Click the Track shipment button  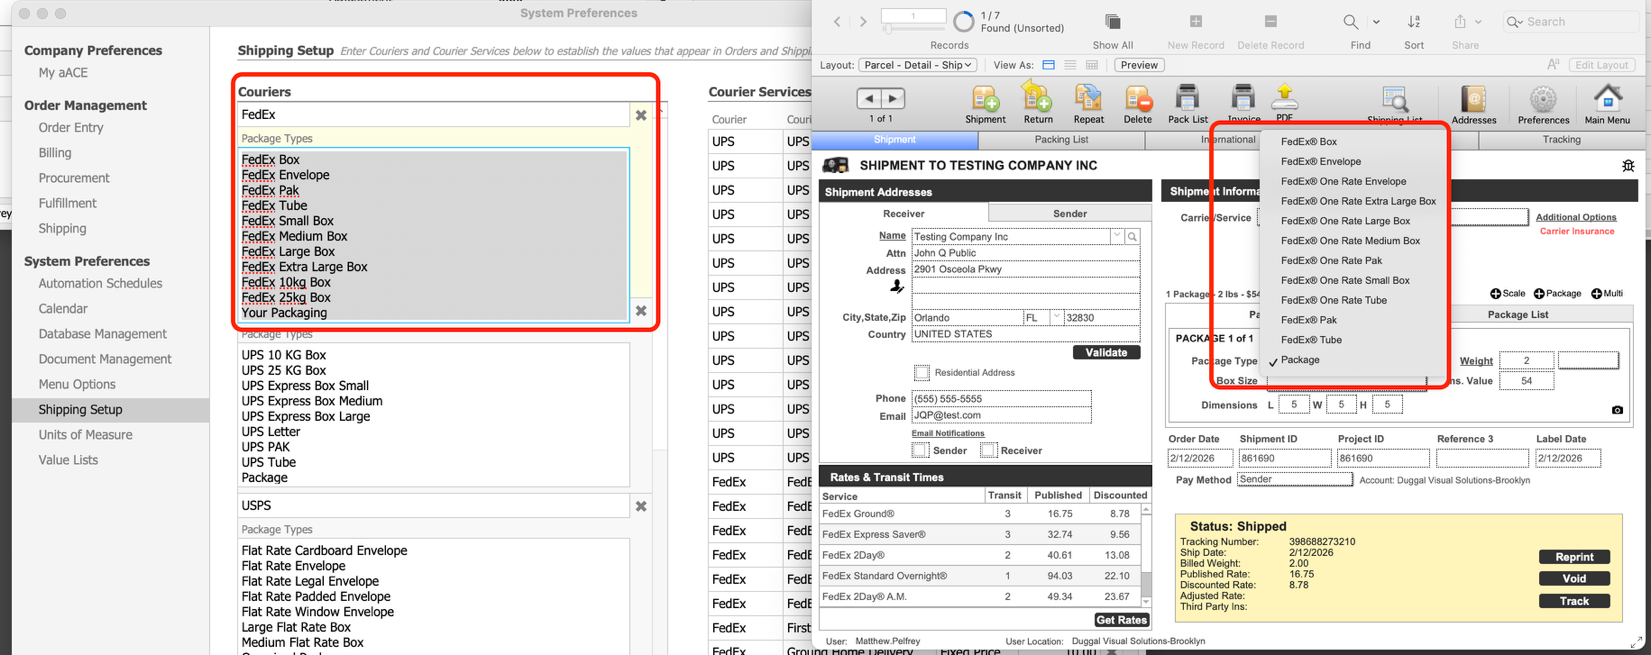[x=1574, y=602]
